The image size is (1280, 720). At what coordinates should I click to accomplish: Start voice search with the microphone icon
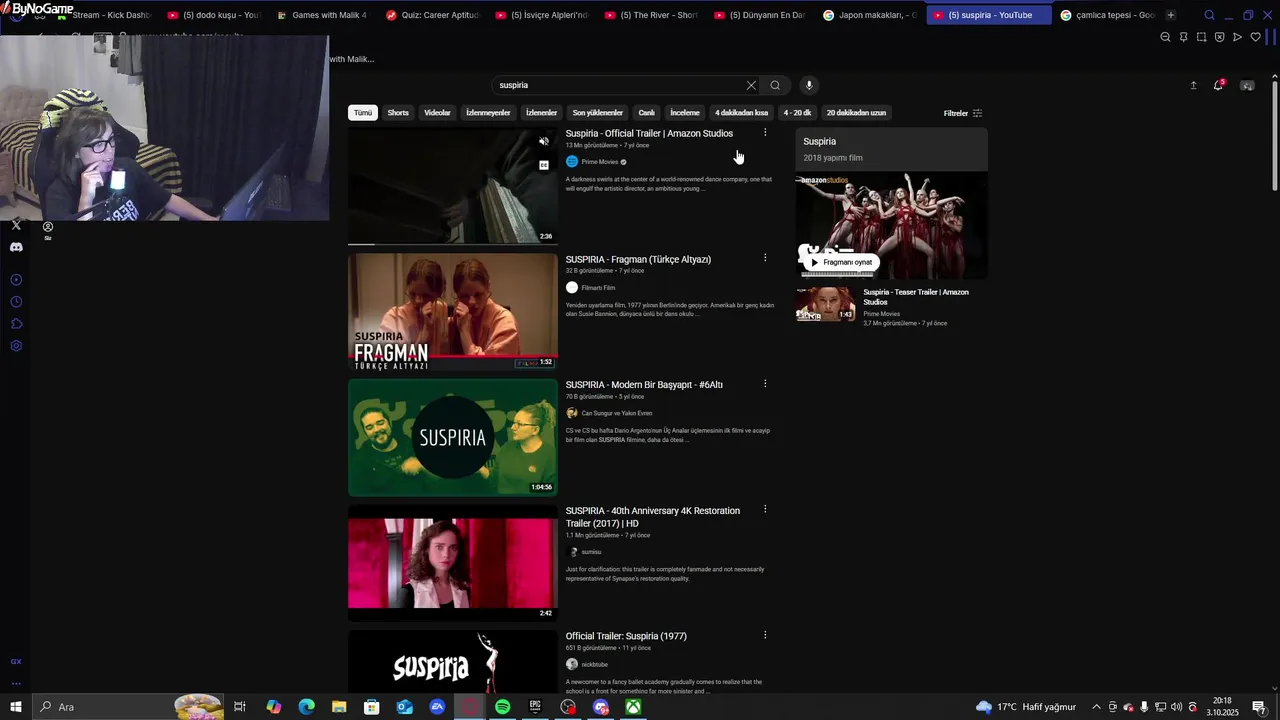click(x=809, y=85)
